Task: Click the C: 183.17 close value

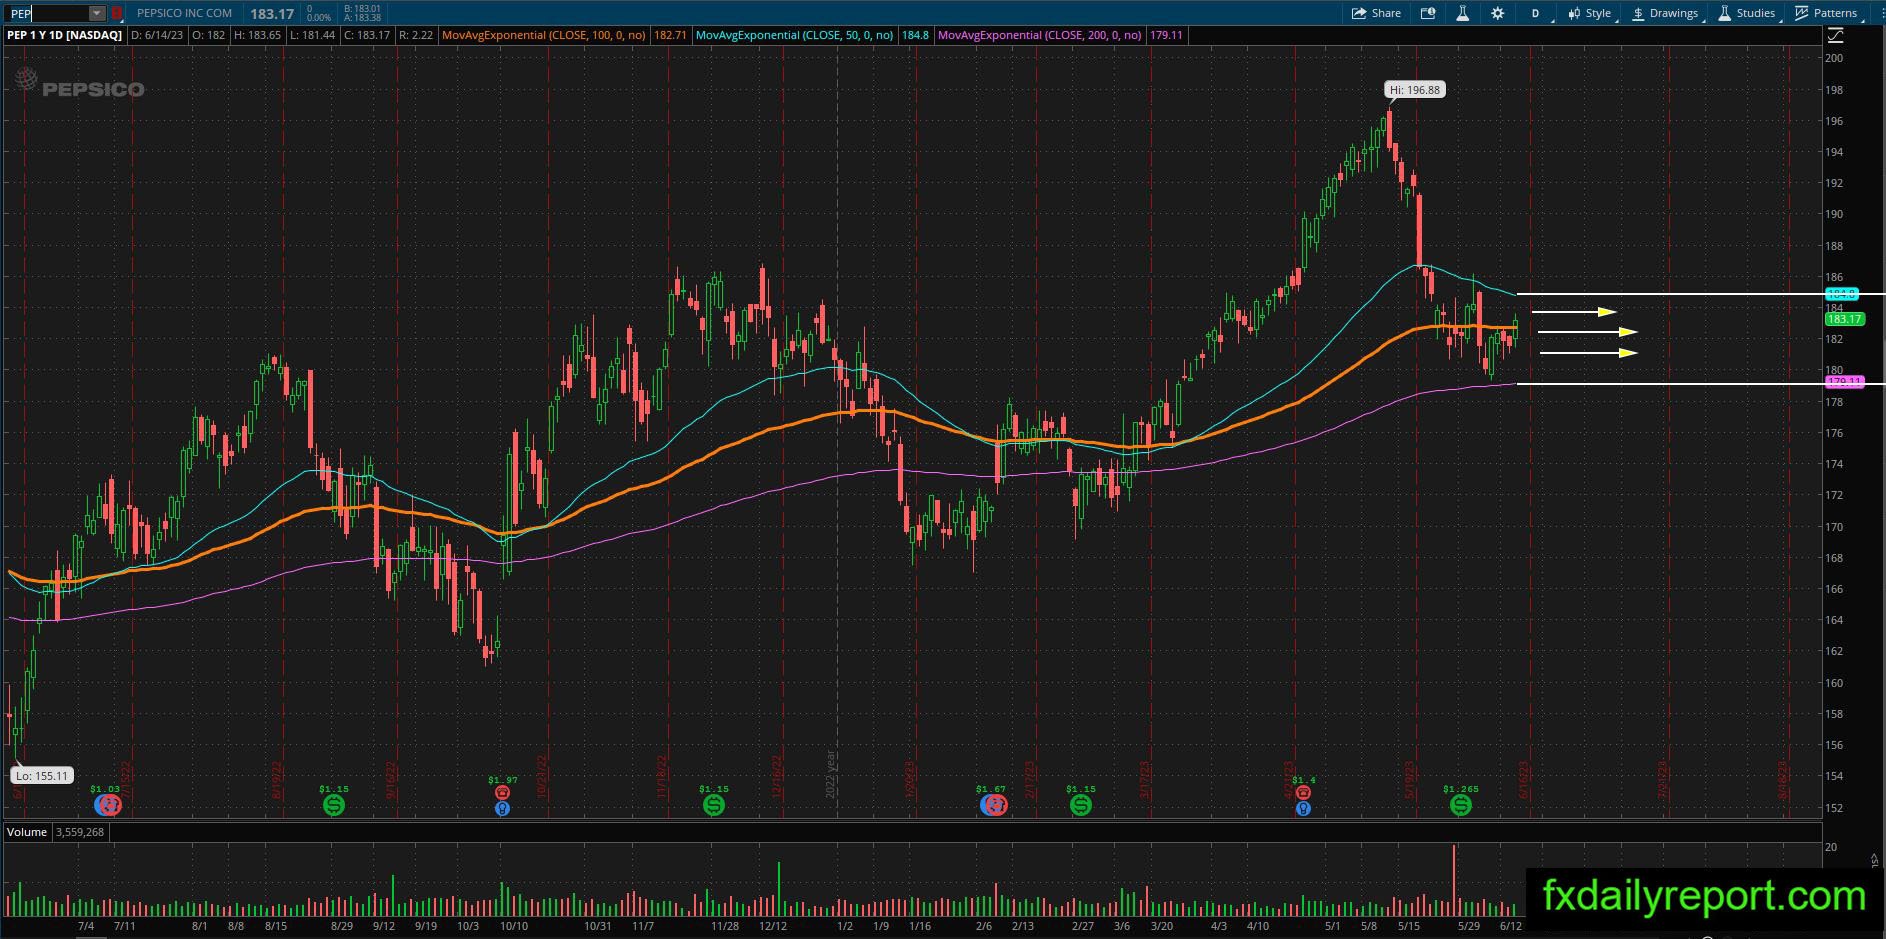Action: point(366,35)
